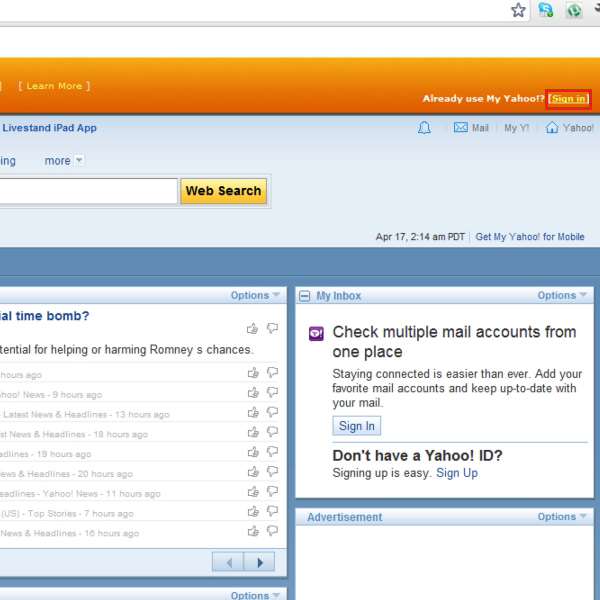Open Options menu of the news module
This screenshot has height=600, width=600.
[255, 295]
